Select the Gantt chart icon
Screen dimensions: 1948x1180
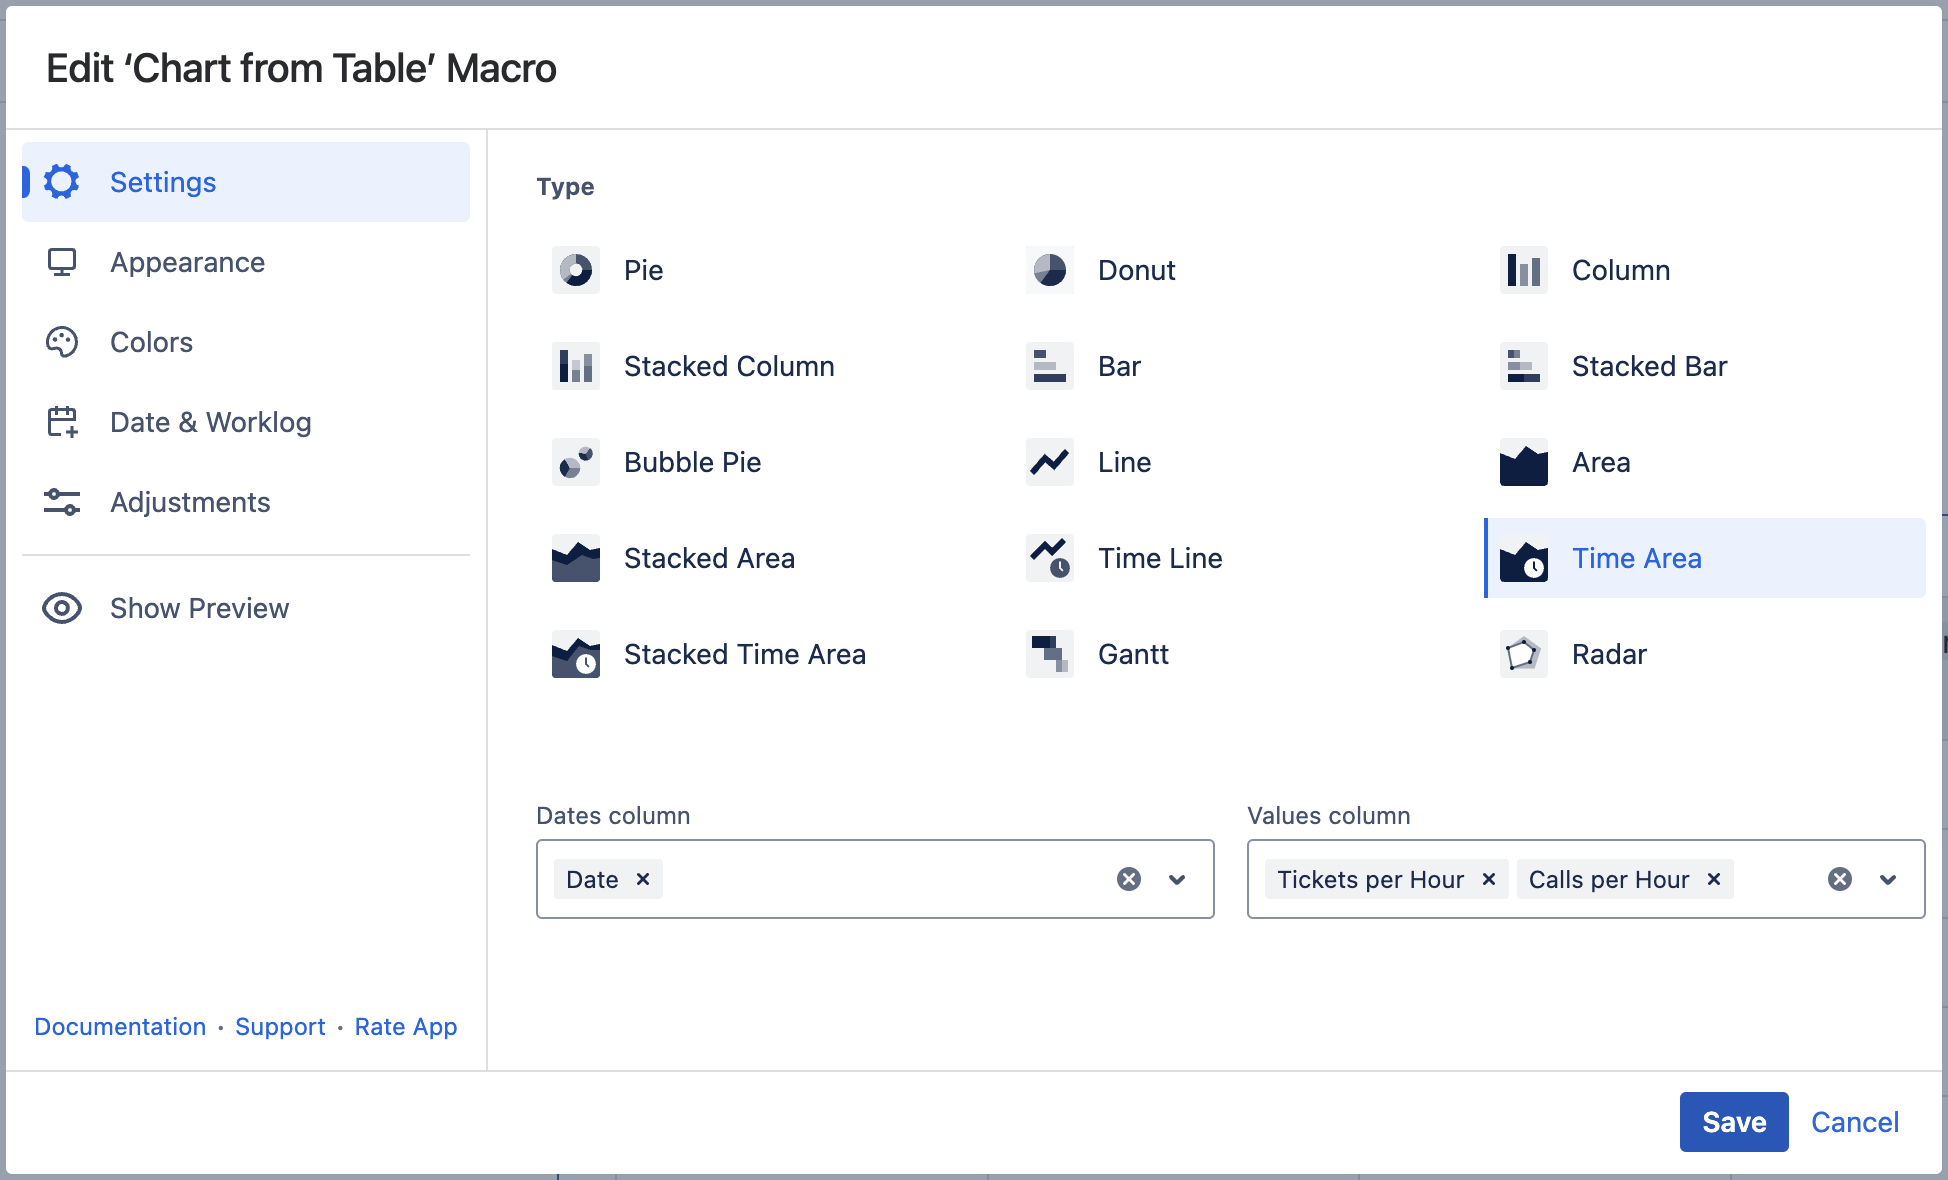coord(1050,654)
